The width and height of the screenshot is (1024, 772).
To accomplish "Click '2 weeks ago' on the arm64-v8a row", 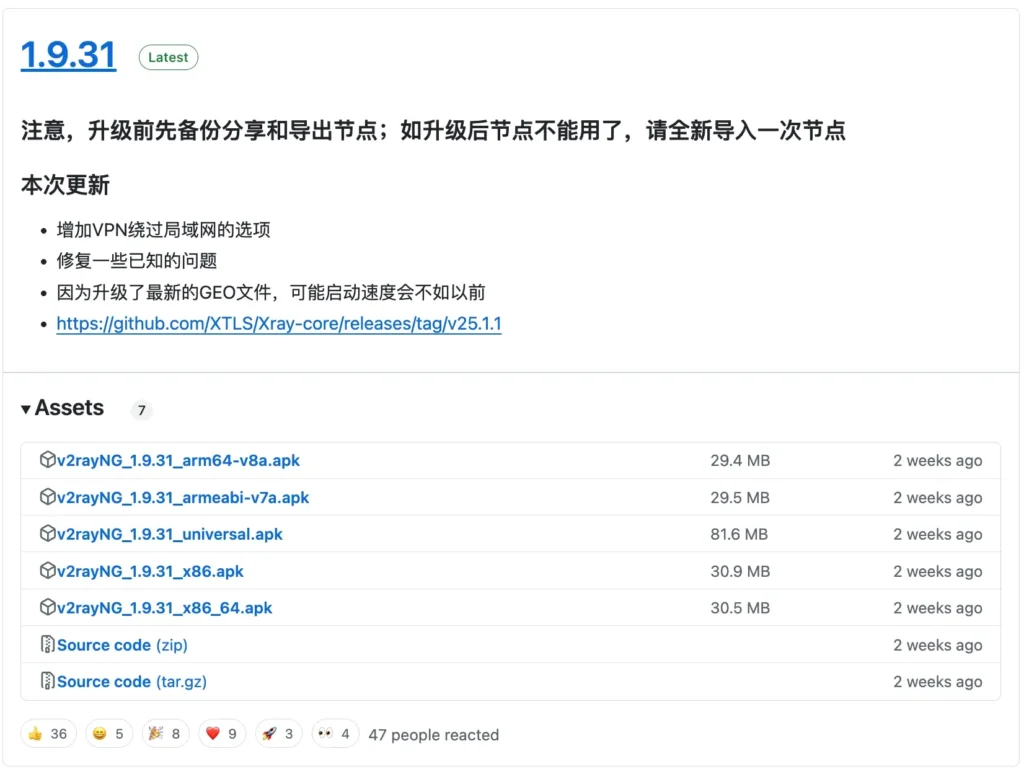I will click(x=938, y=460).
